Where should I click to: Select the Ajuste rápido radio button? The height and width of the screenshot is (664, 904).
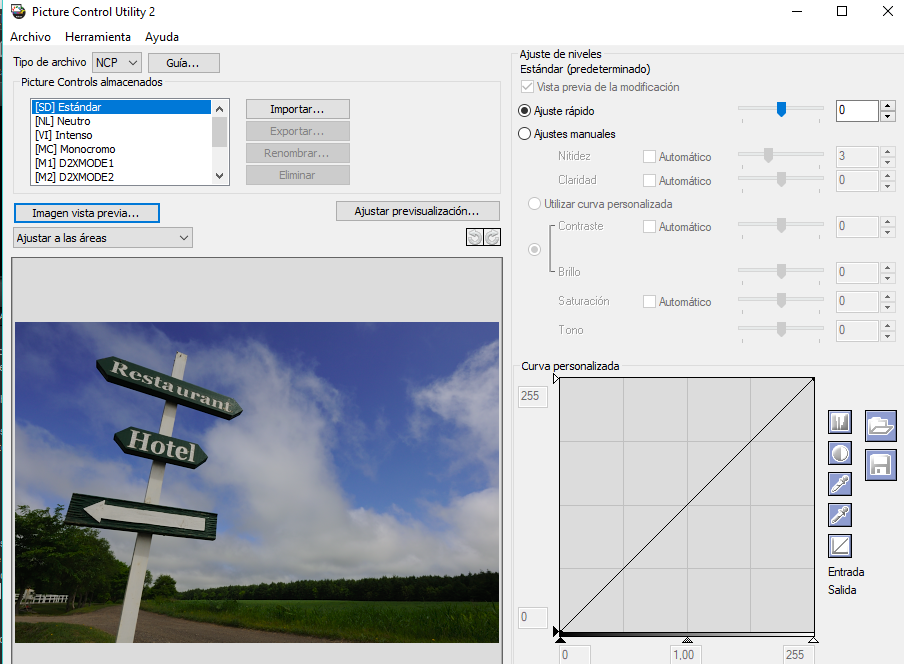(525, 111)
